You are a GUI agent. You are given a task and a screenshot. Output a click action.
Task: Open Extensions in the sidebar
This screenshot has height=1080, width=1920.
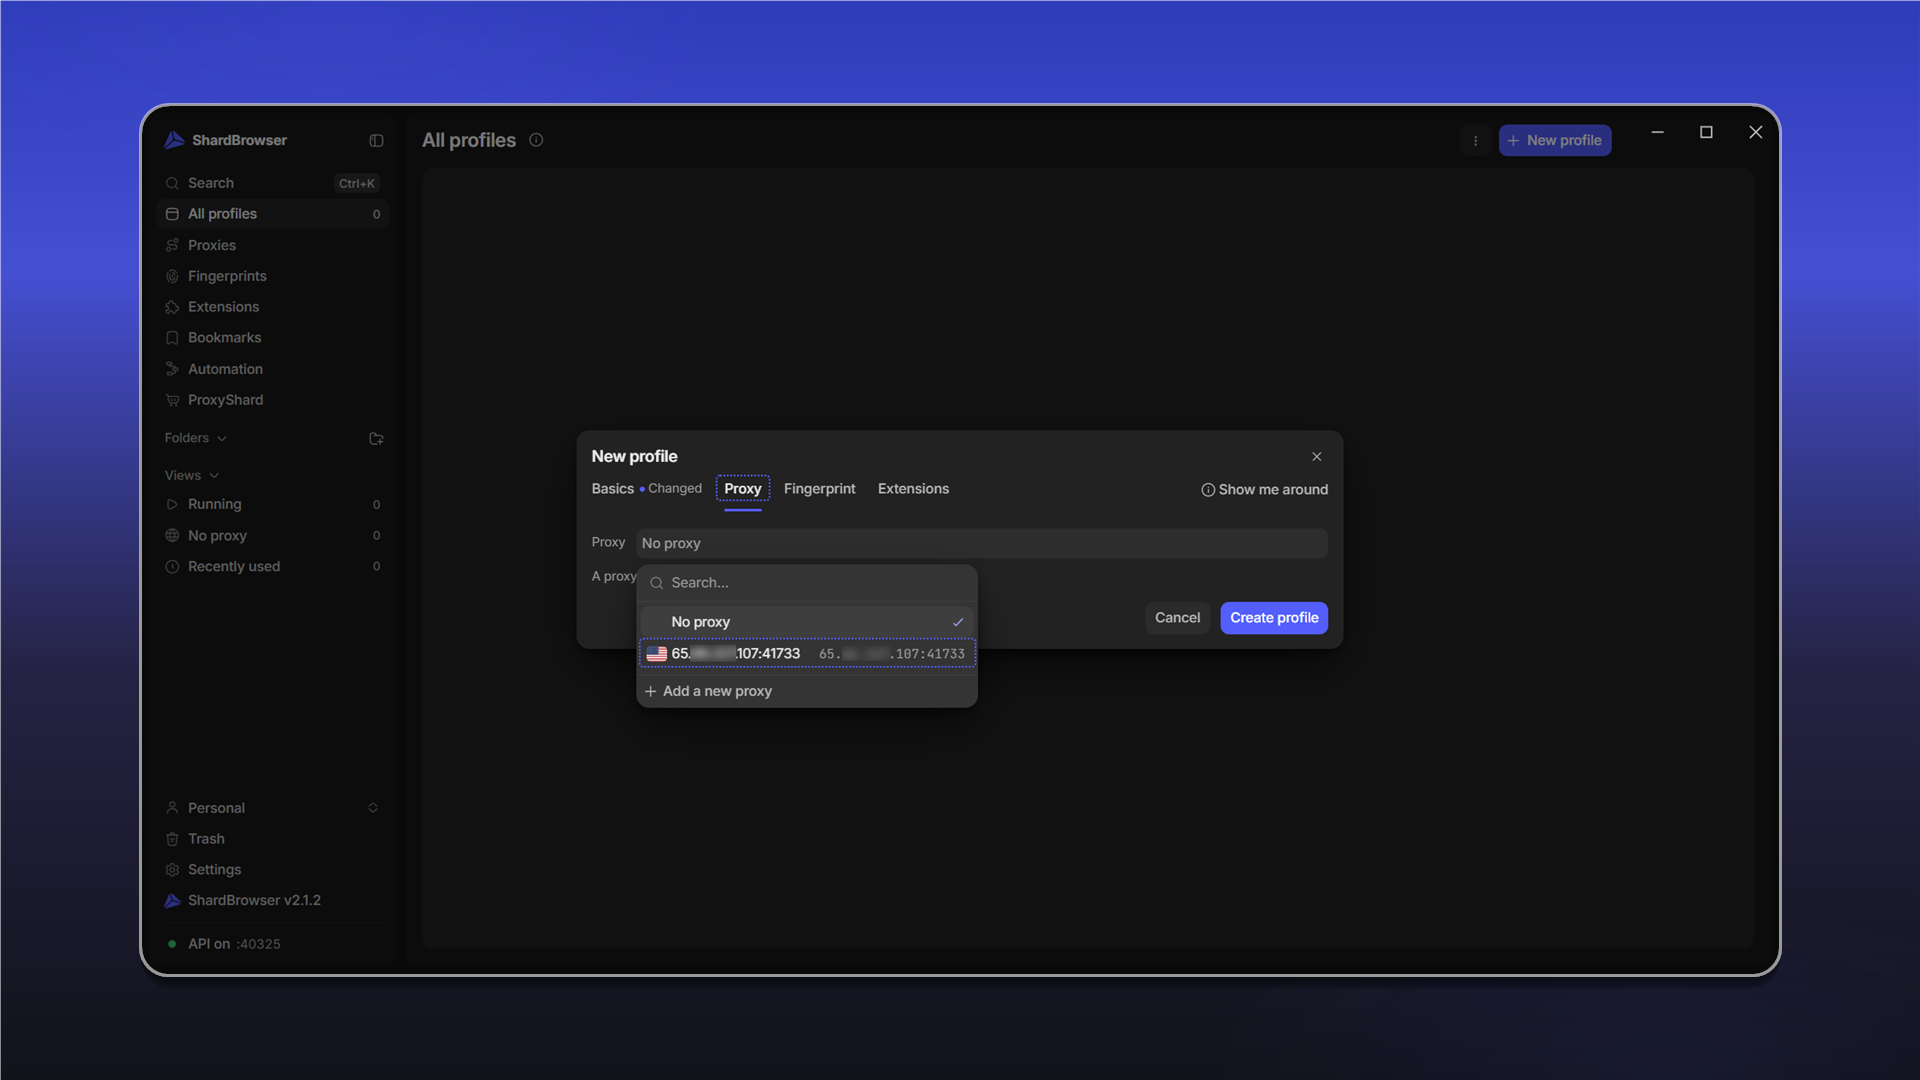point(272,307)
